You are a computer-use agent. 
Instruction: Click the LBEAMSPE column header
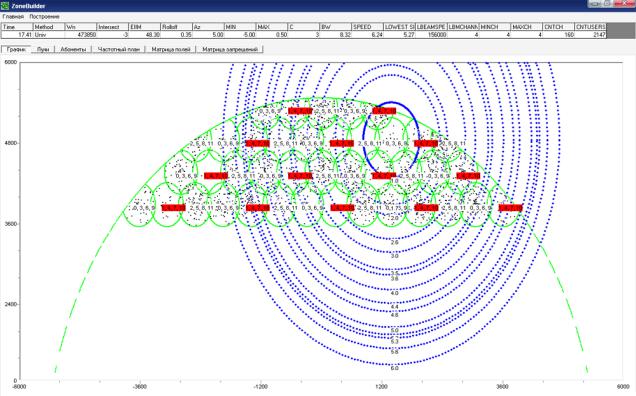pos(431,27)
